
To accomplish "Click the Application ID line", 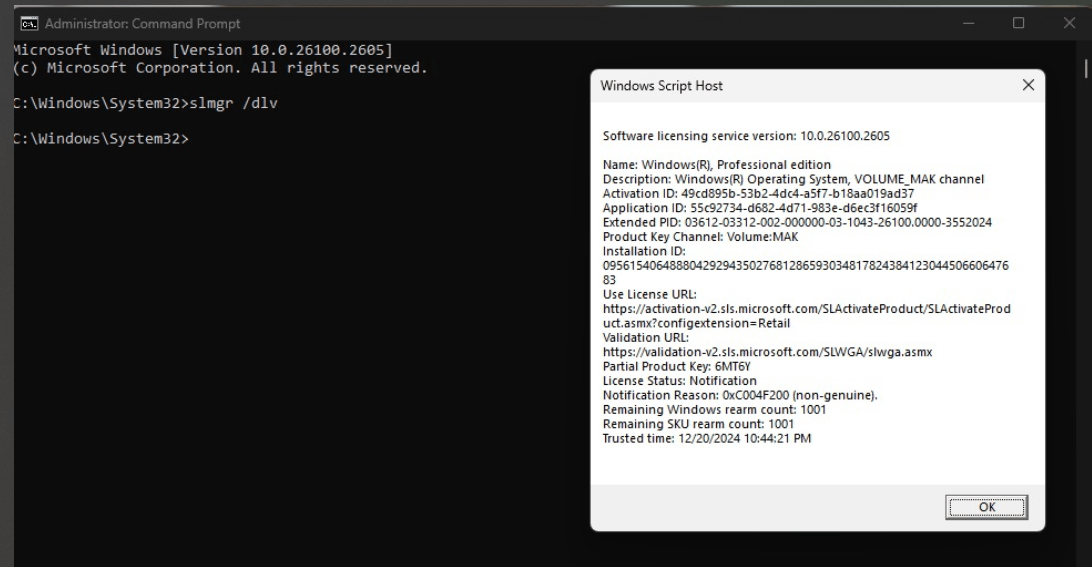I will [x=760, y=208].
